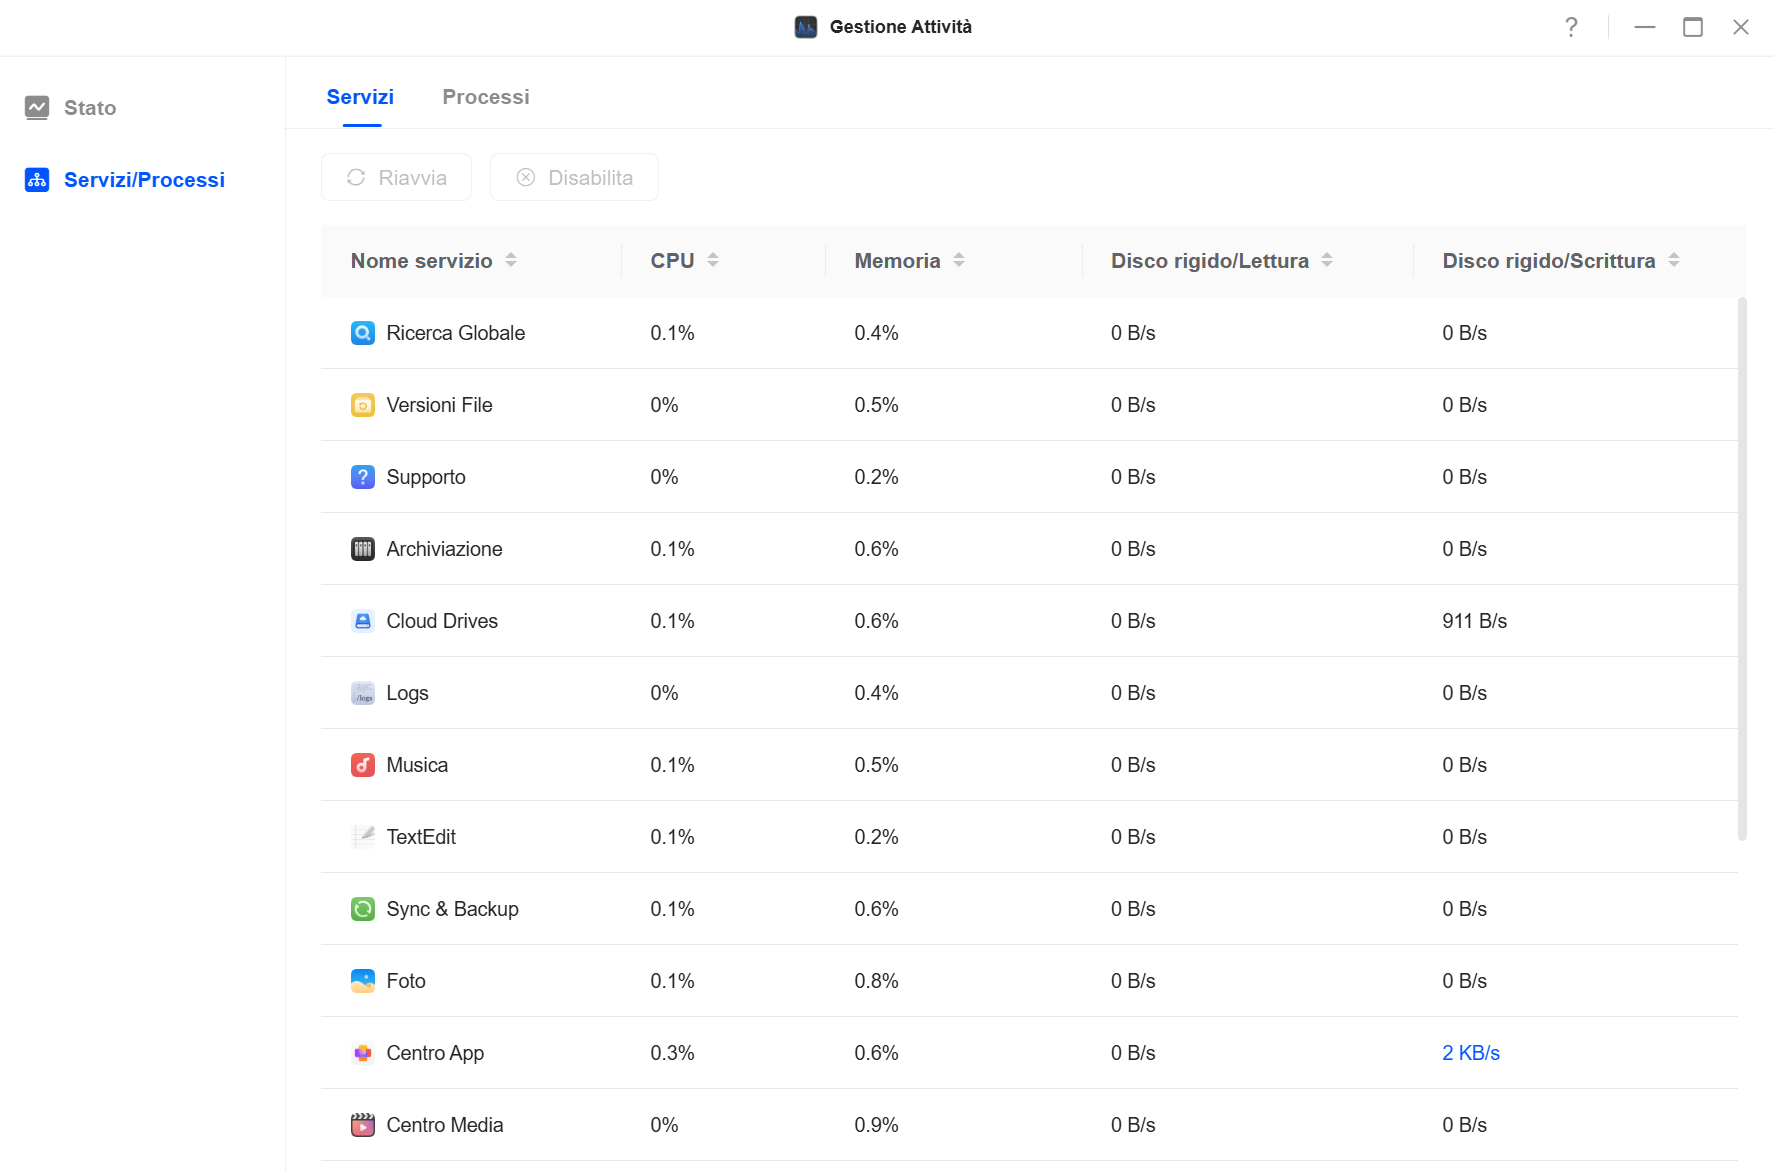Viewport: 1774px width, 1172px height.
Task: Select the Versioni File icon
Action: click(363, 405)
